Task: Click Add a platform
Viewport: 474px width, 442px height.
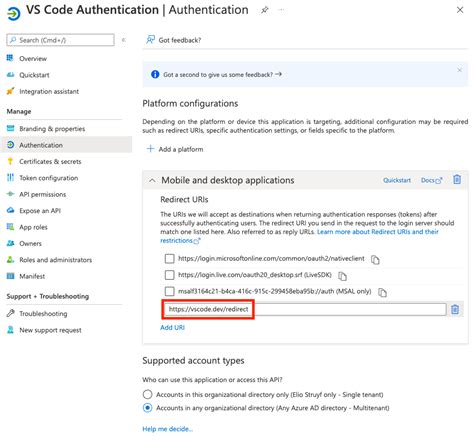Action: click(x=175, y=149)
